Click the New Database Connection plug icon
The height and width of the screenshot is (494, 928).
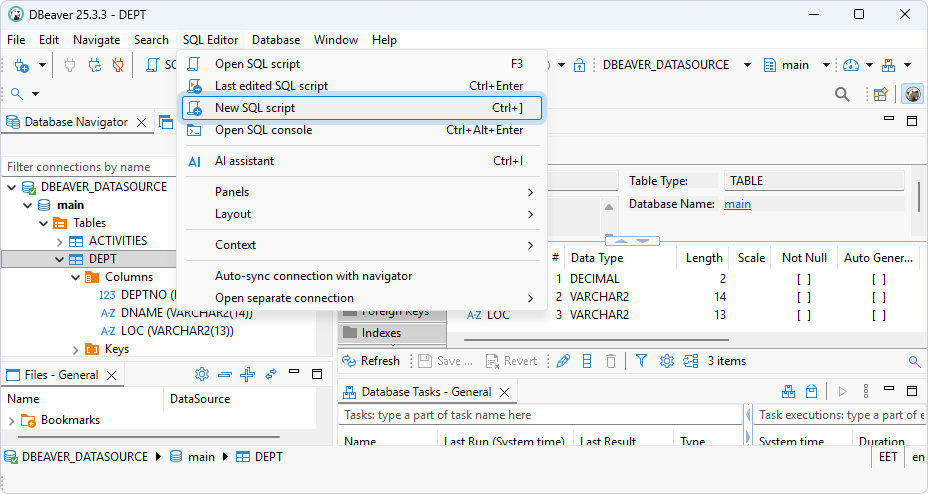point(21,65)
